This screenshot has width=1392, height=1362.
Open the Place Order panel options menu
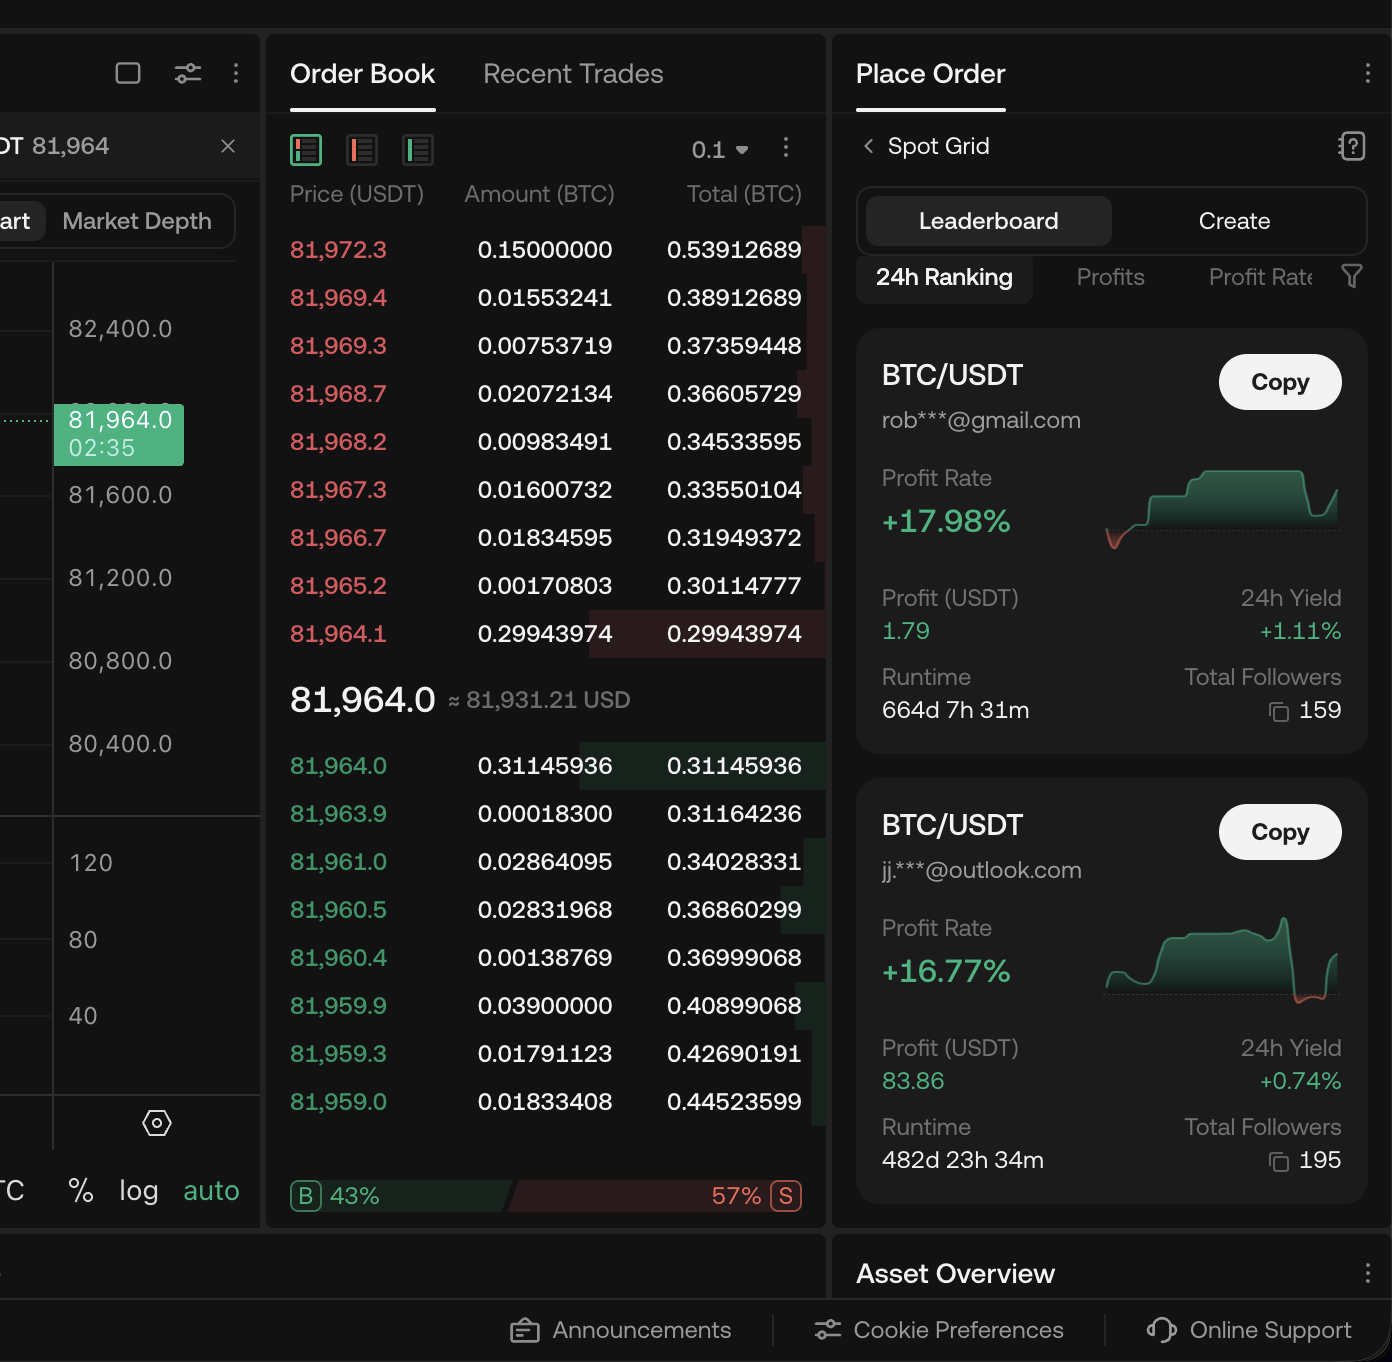click(1367, 73)
